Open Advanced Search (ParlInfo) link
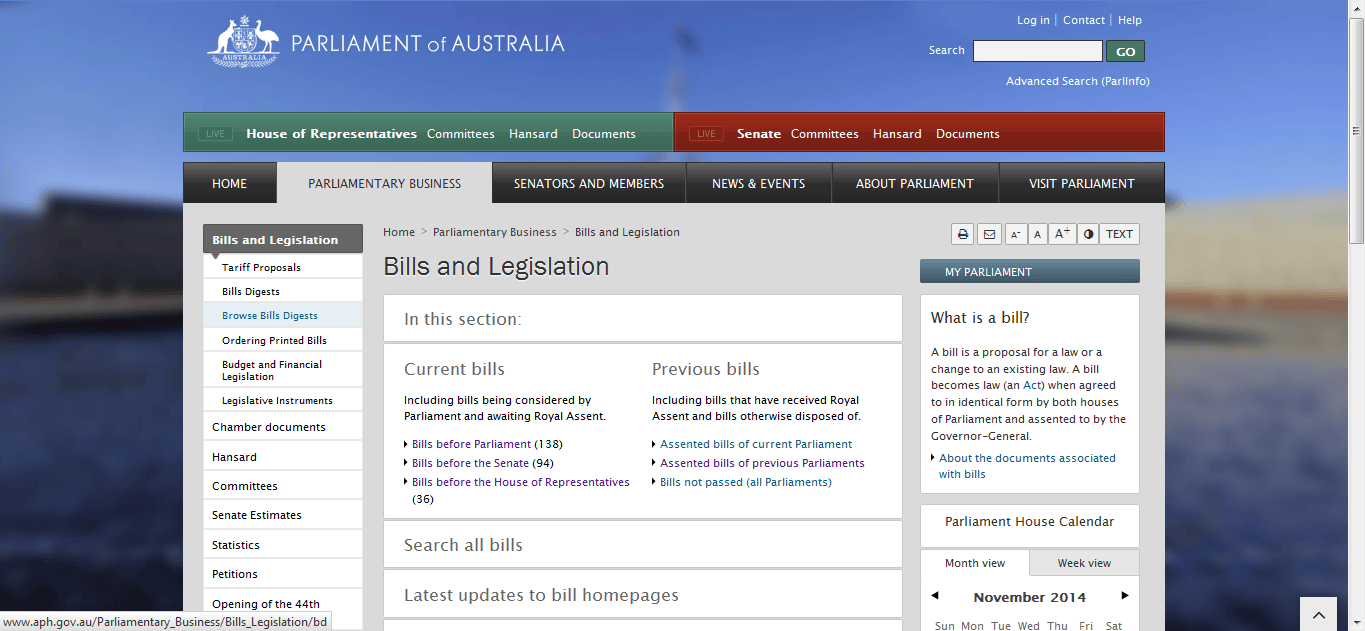Image resolution: width=1365 pixels, height=631 pixels. (1078, 81)
